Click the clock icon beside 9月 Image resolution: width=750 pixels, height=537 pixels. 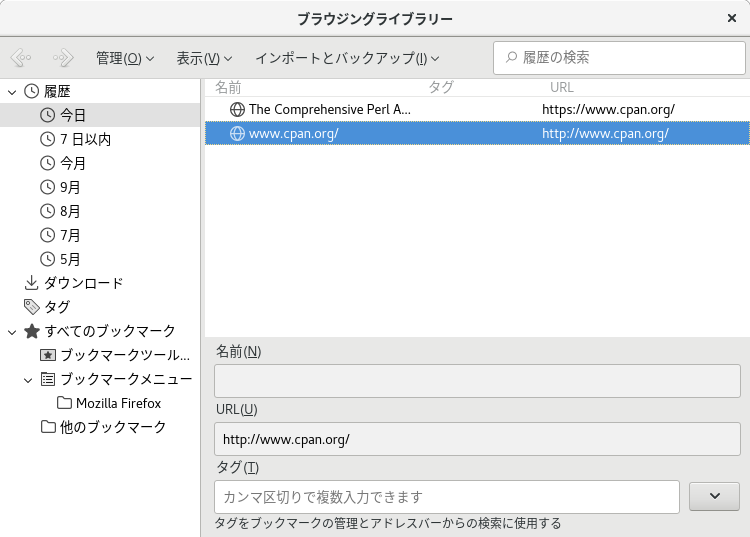(x=47, y=187)
